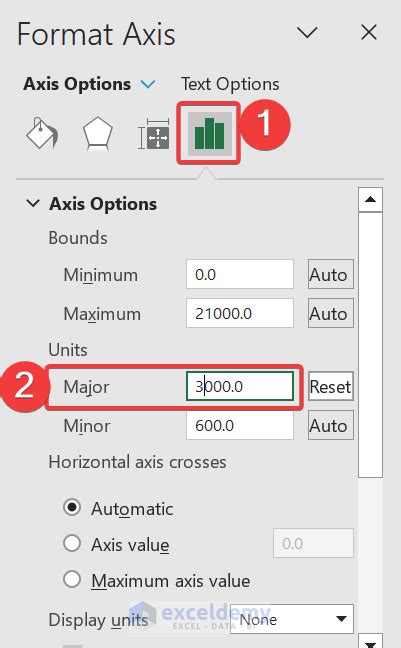401x648 pixels.
Task: Set Maximum bound to Auto
Action: click(331, 313)
